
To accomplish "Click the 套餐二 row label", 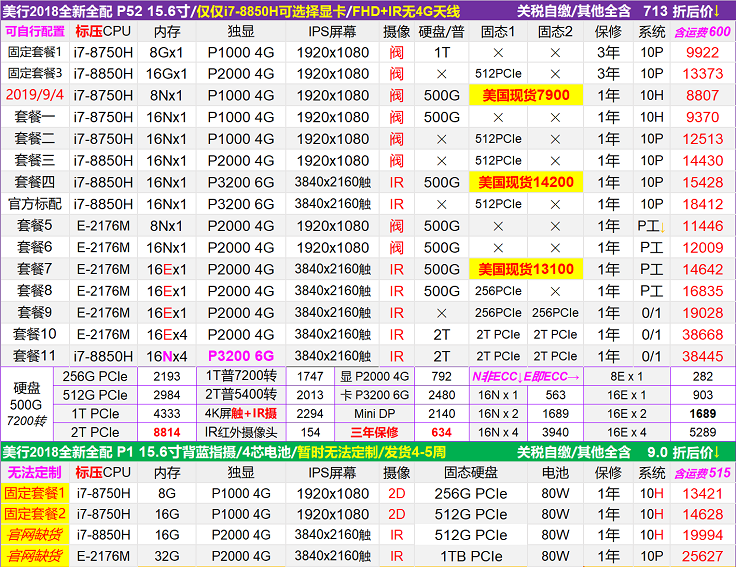I will [35, 138].
